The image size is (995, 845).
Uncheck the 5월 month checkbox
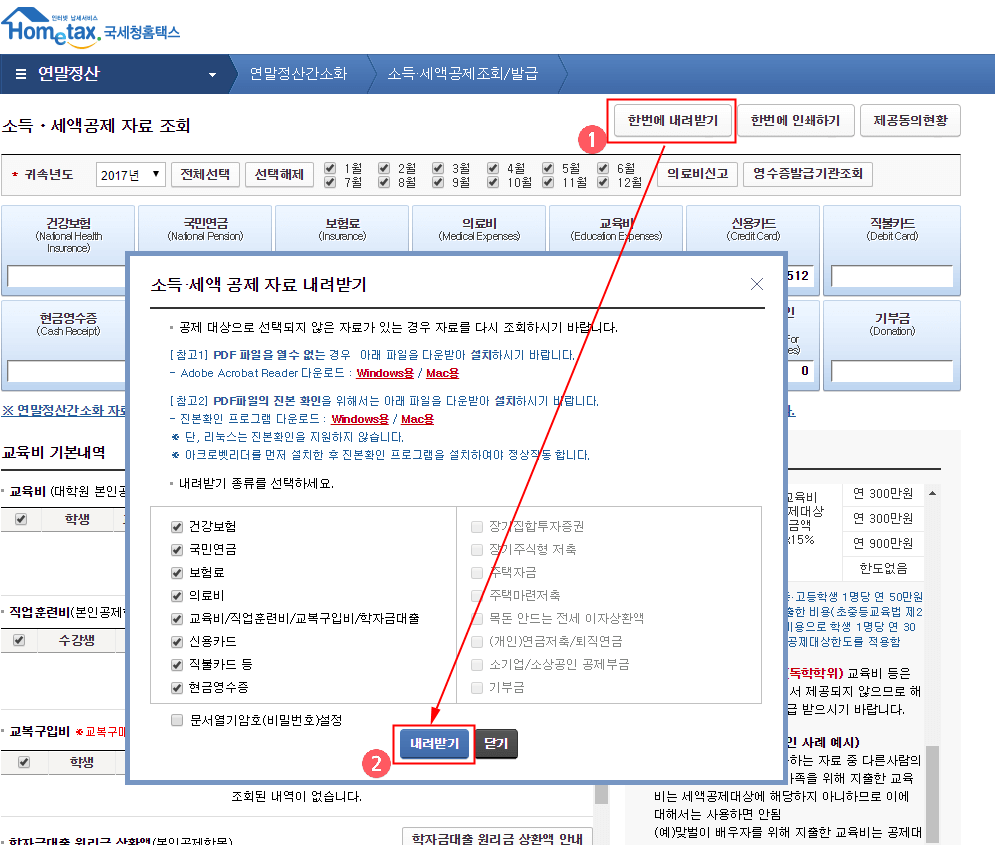[547, 167]
